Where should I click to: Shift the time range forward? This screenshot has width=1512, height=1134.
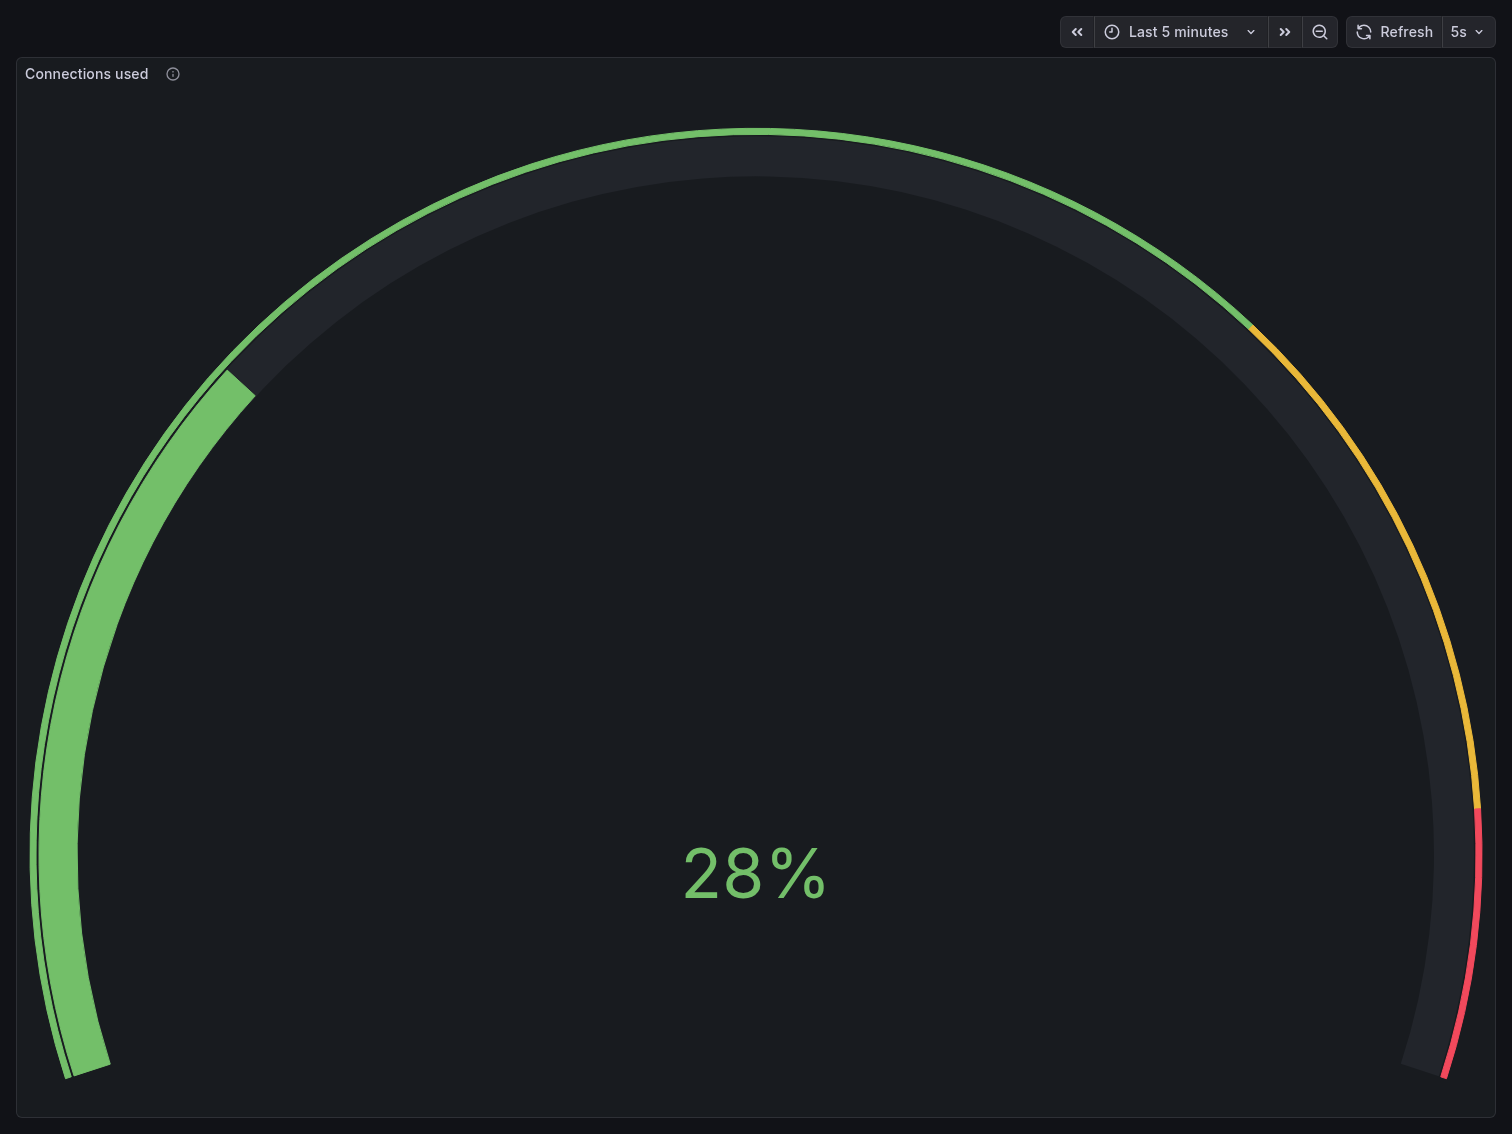(x=1285, y=32)
